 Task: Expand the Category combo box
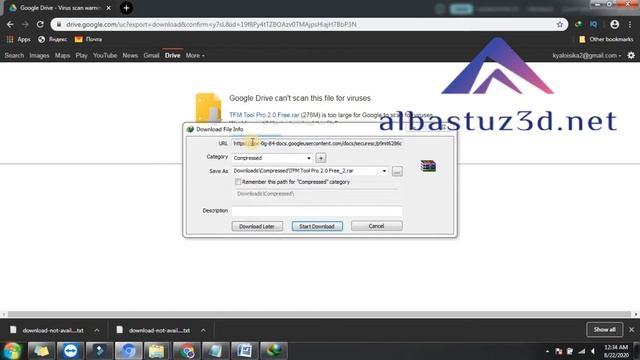coord(309,158)
